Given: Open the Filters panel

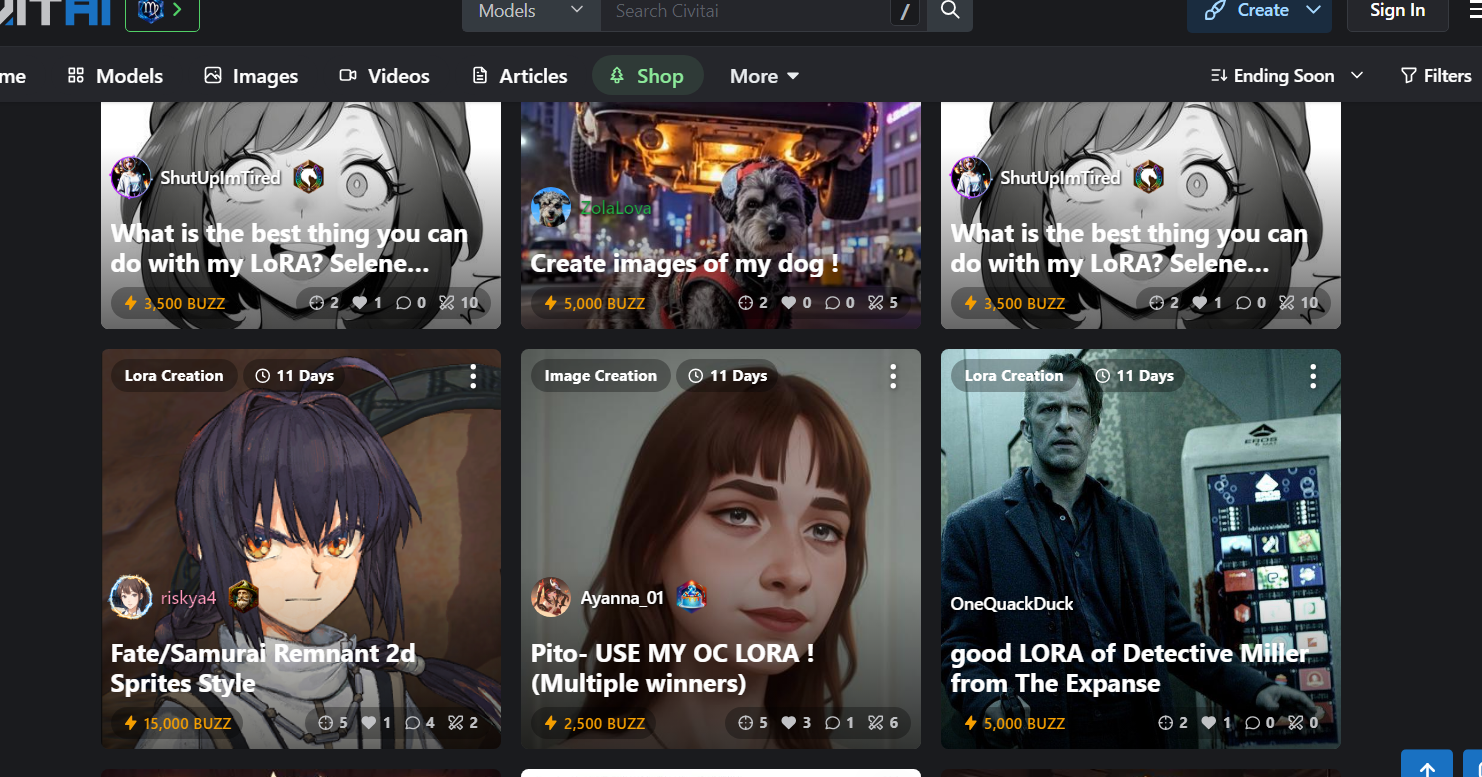Looking at the screenshot, I should click(1436, 76).
